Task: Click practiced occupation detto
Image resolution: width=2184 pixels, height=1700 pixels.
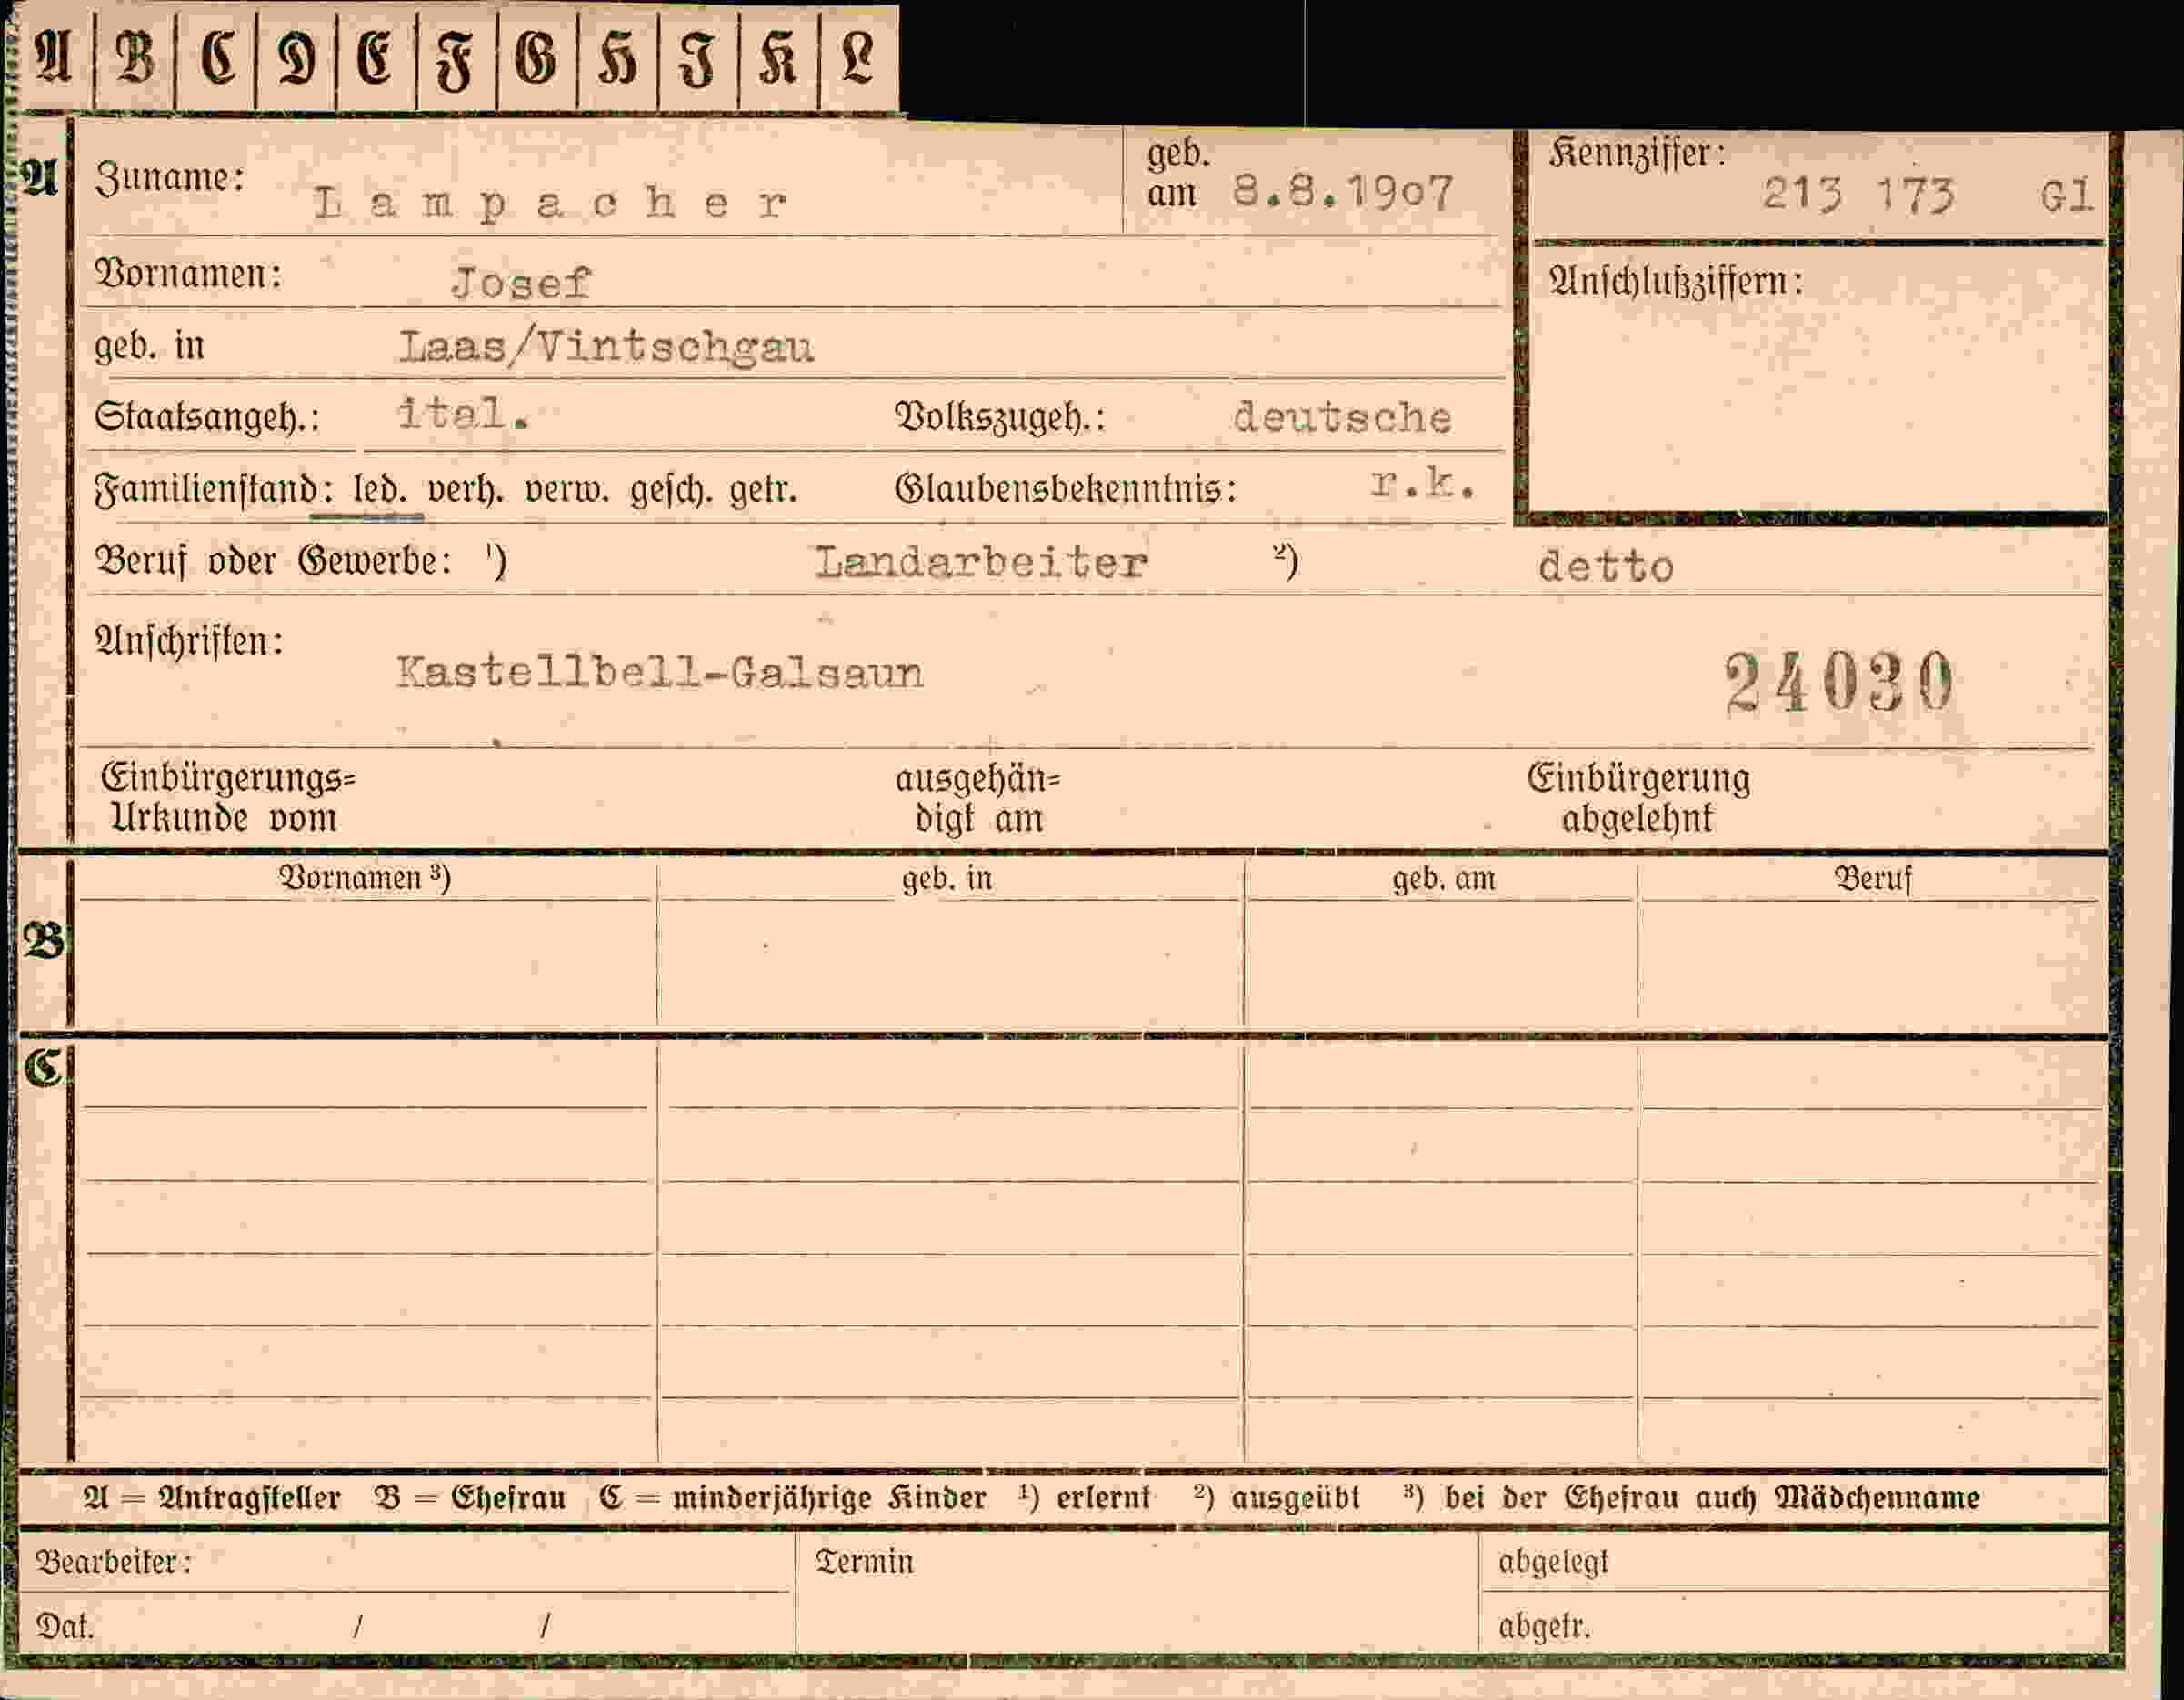Action: (1606, 568)
